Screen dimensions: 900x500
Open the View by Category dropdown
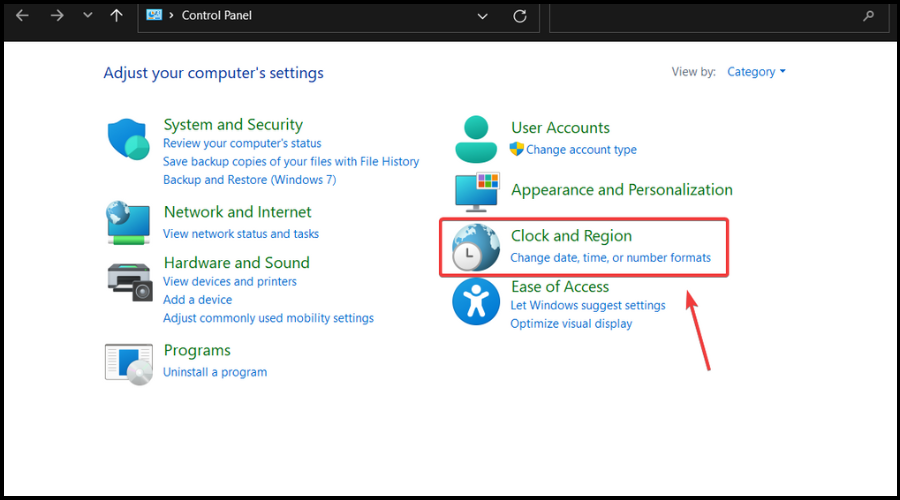pos(757,72)
